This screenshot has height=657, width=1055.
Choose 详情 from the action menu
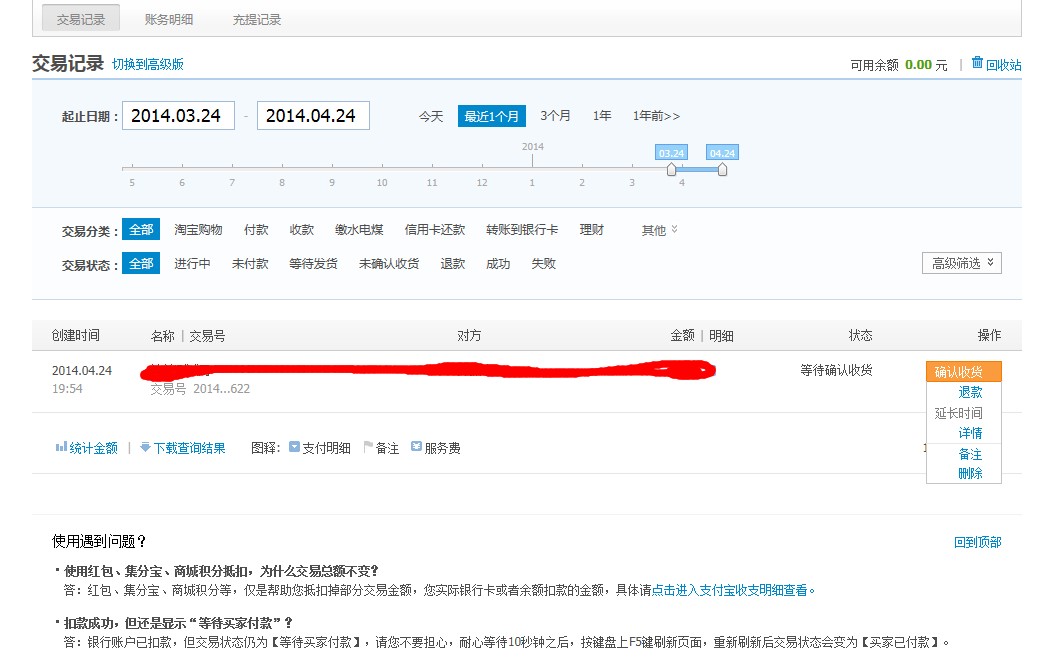tap(970, 433)
